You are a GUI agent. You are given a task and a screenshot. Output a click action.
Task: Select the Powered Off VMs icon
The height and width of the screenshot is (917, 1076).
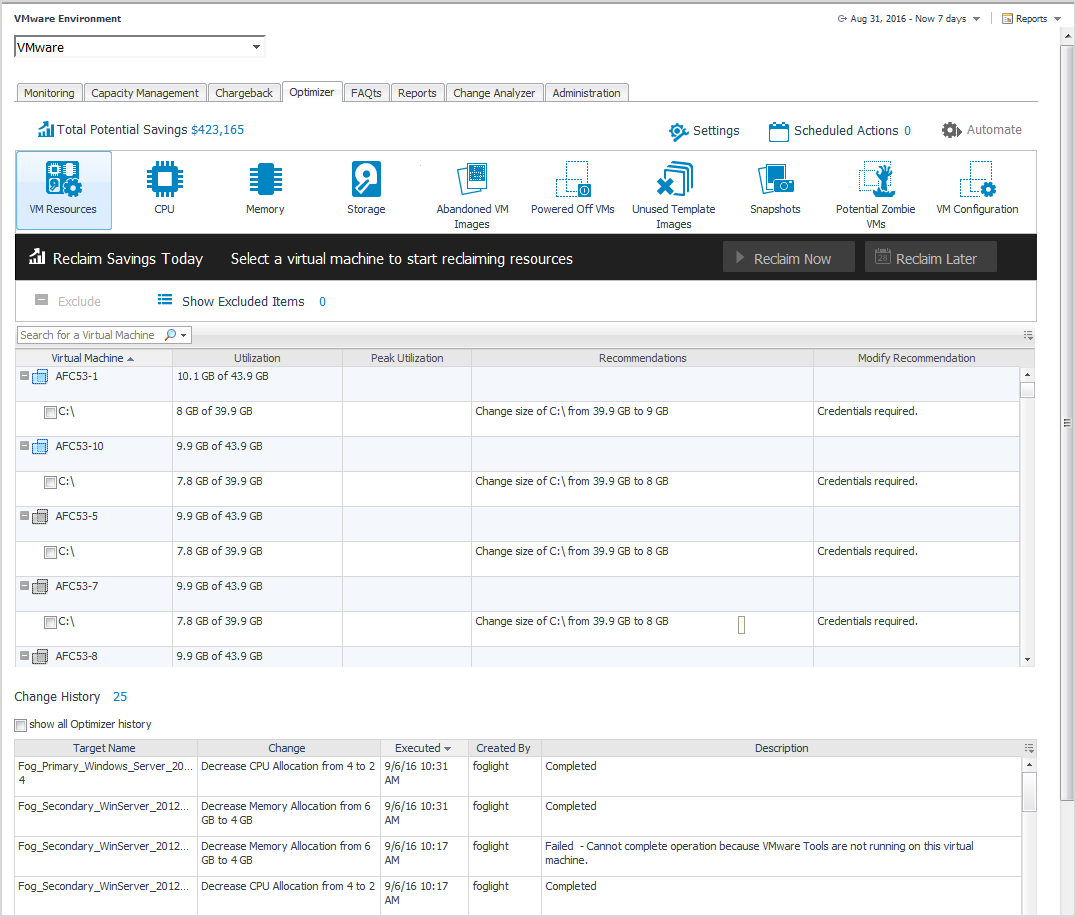573,189
